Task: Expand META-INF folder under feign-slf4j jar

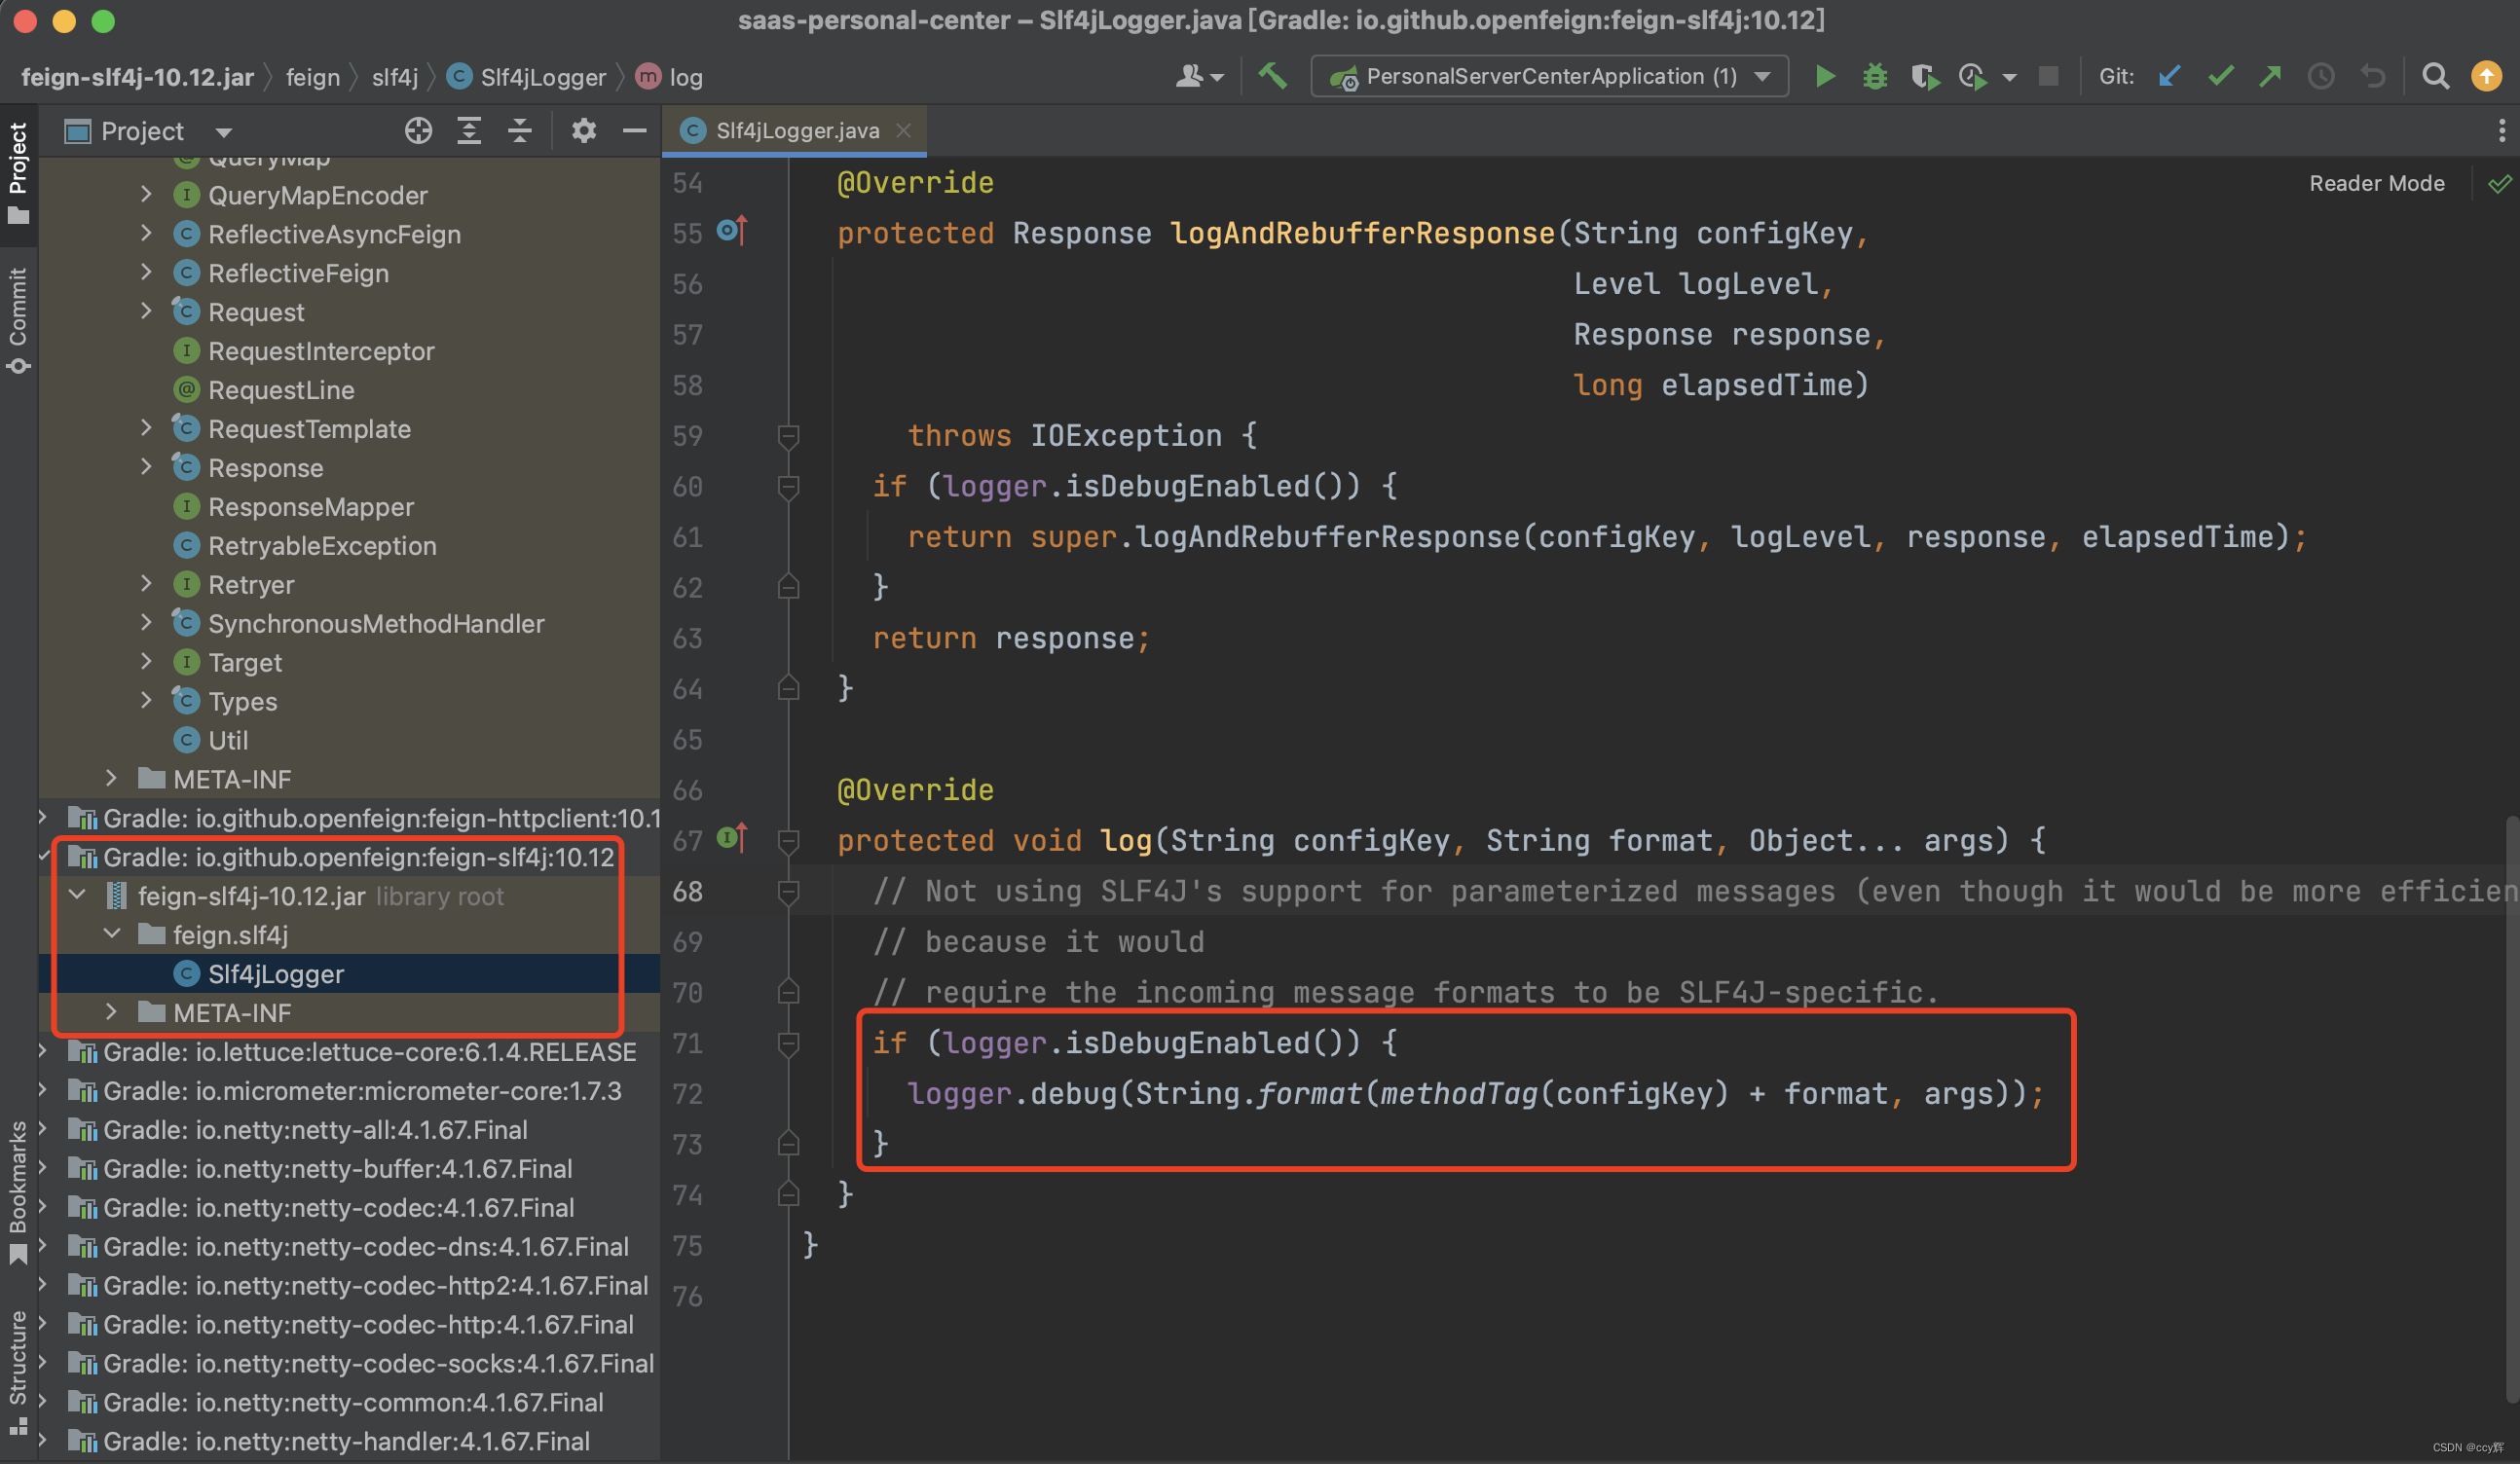Action: pos(111,1012)
